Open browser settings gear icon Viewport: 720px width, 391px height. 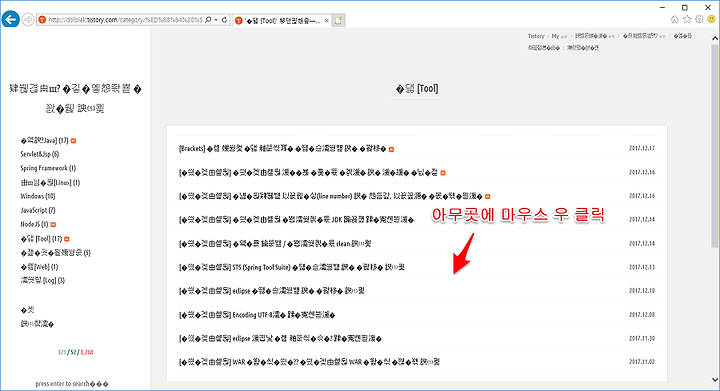tap(699, 19)
